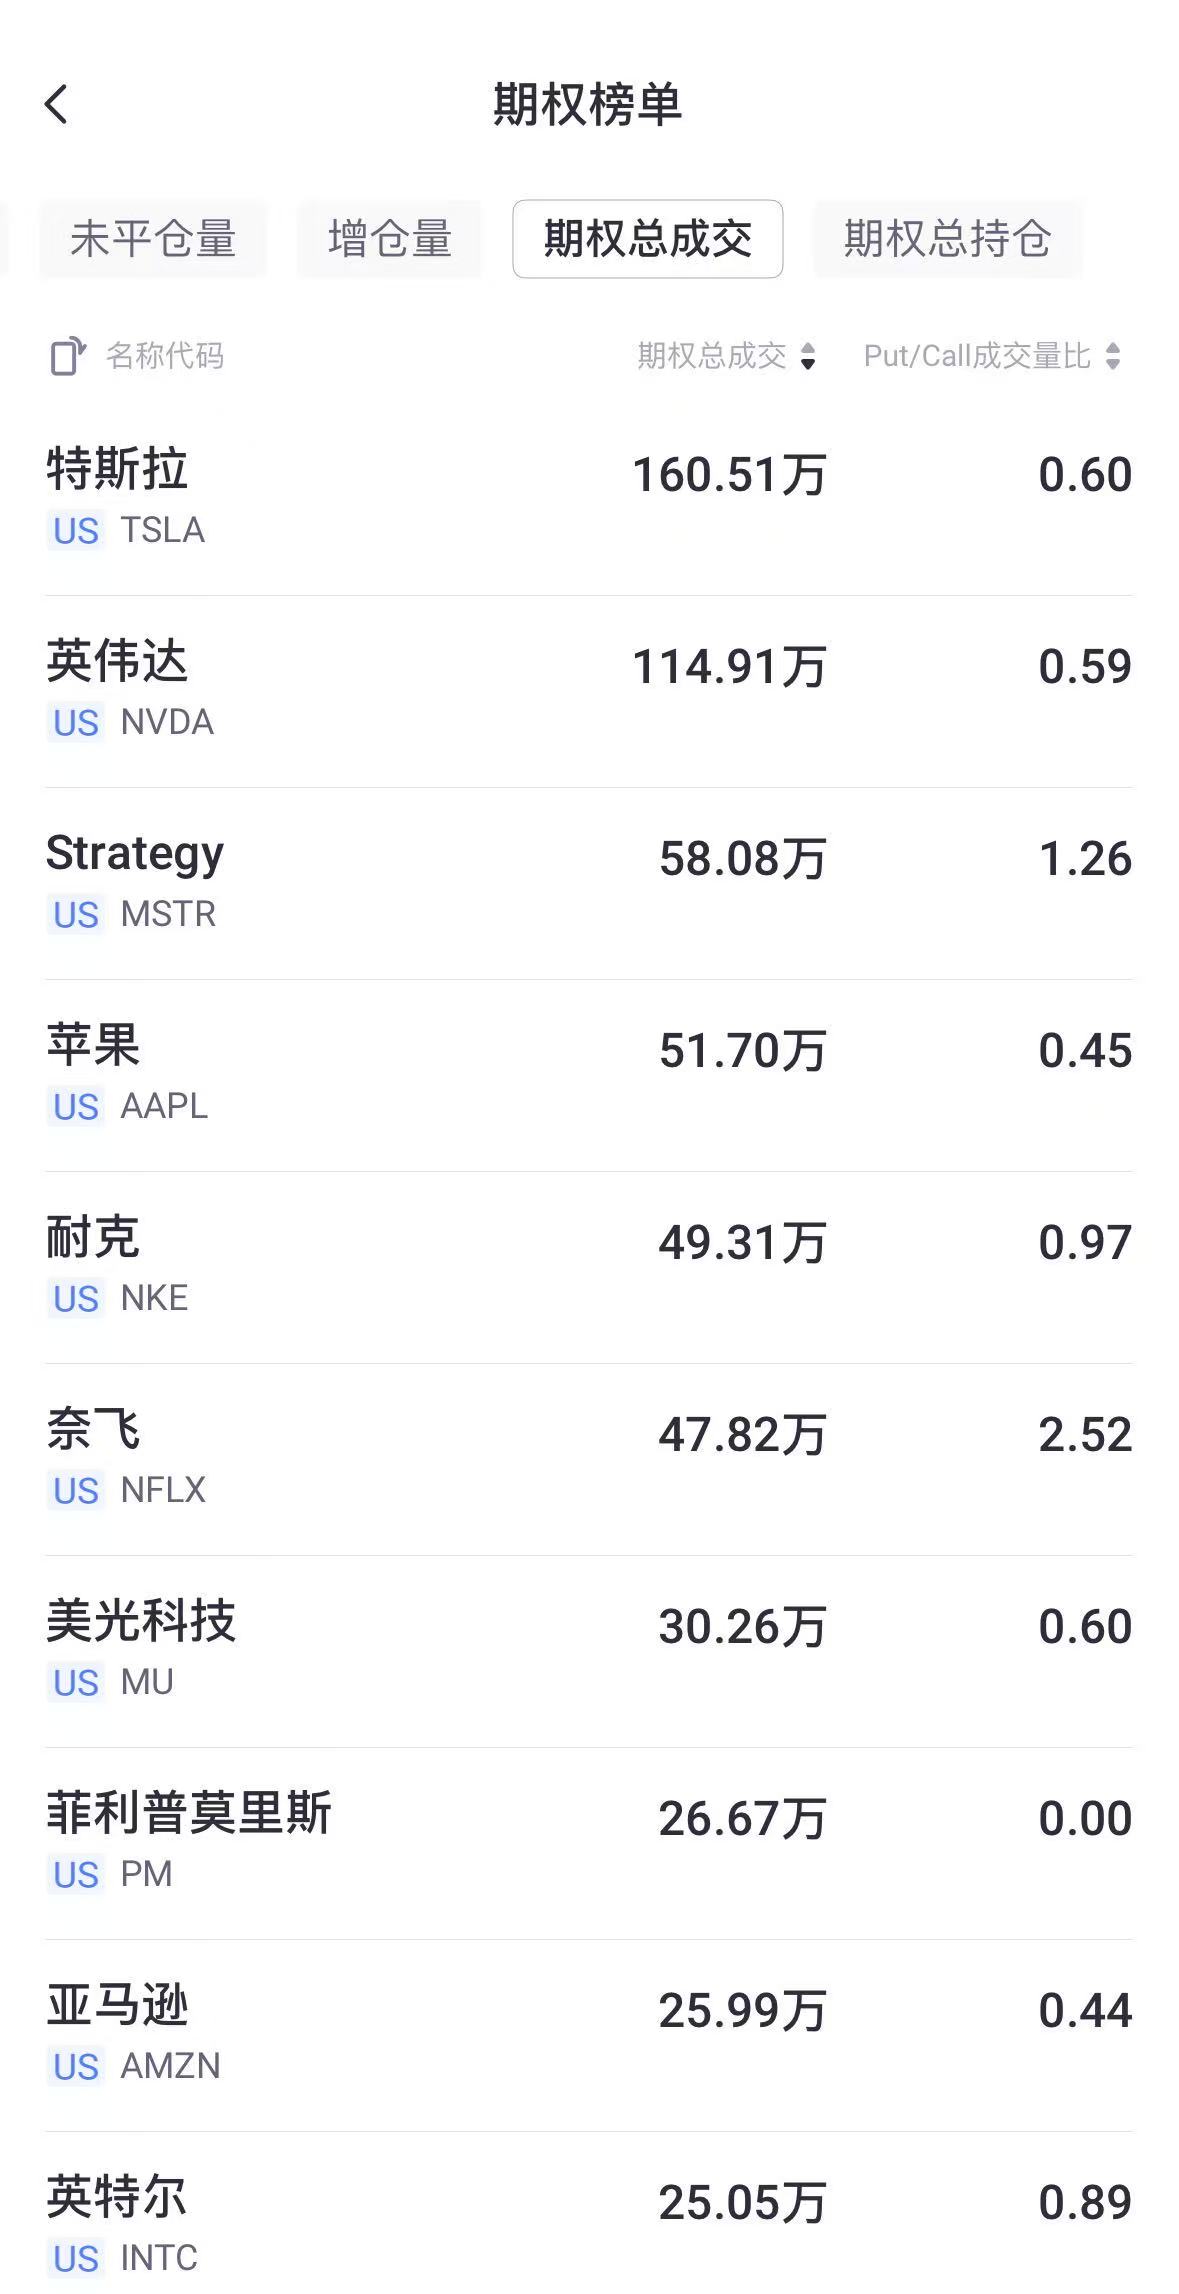Sort by 期权总成交 arrows icon
This screenshot has width=1179, height=2294.
coord(808,357)
